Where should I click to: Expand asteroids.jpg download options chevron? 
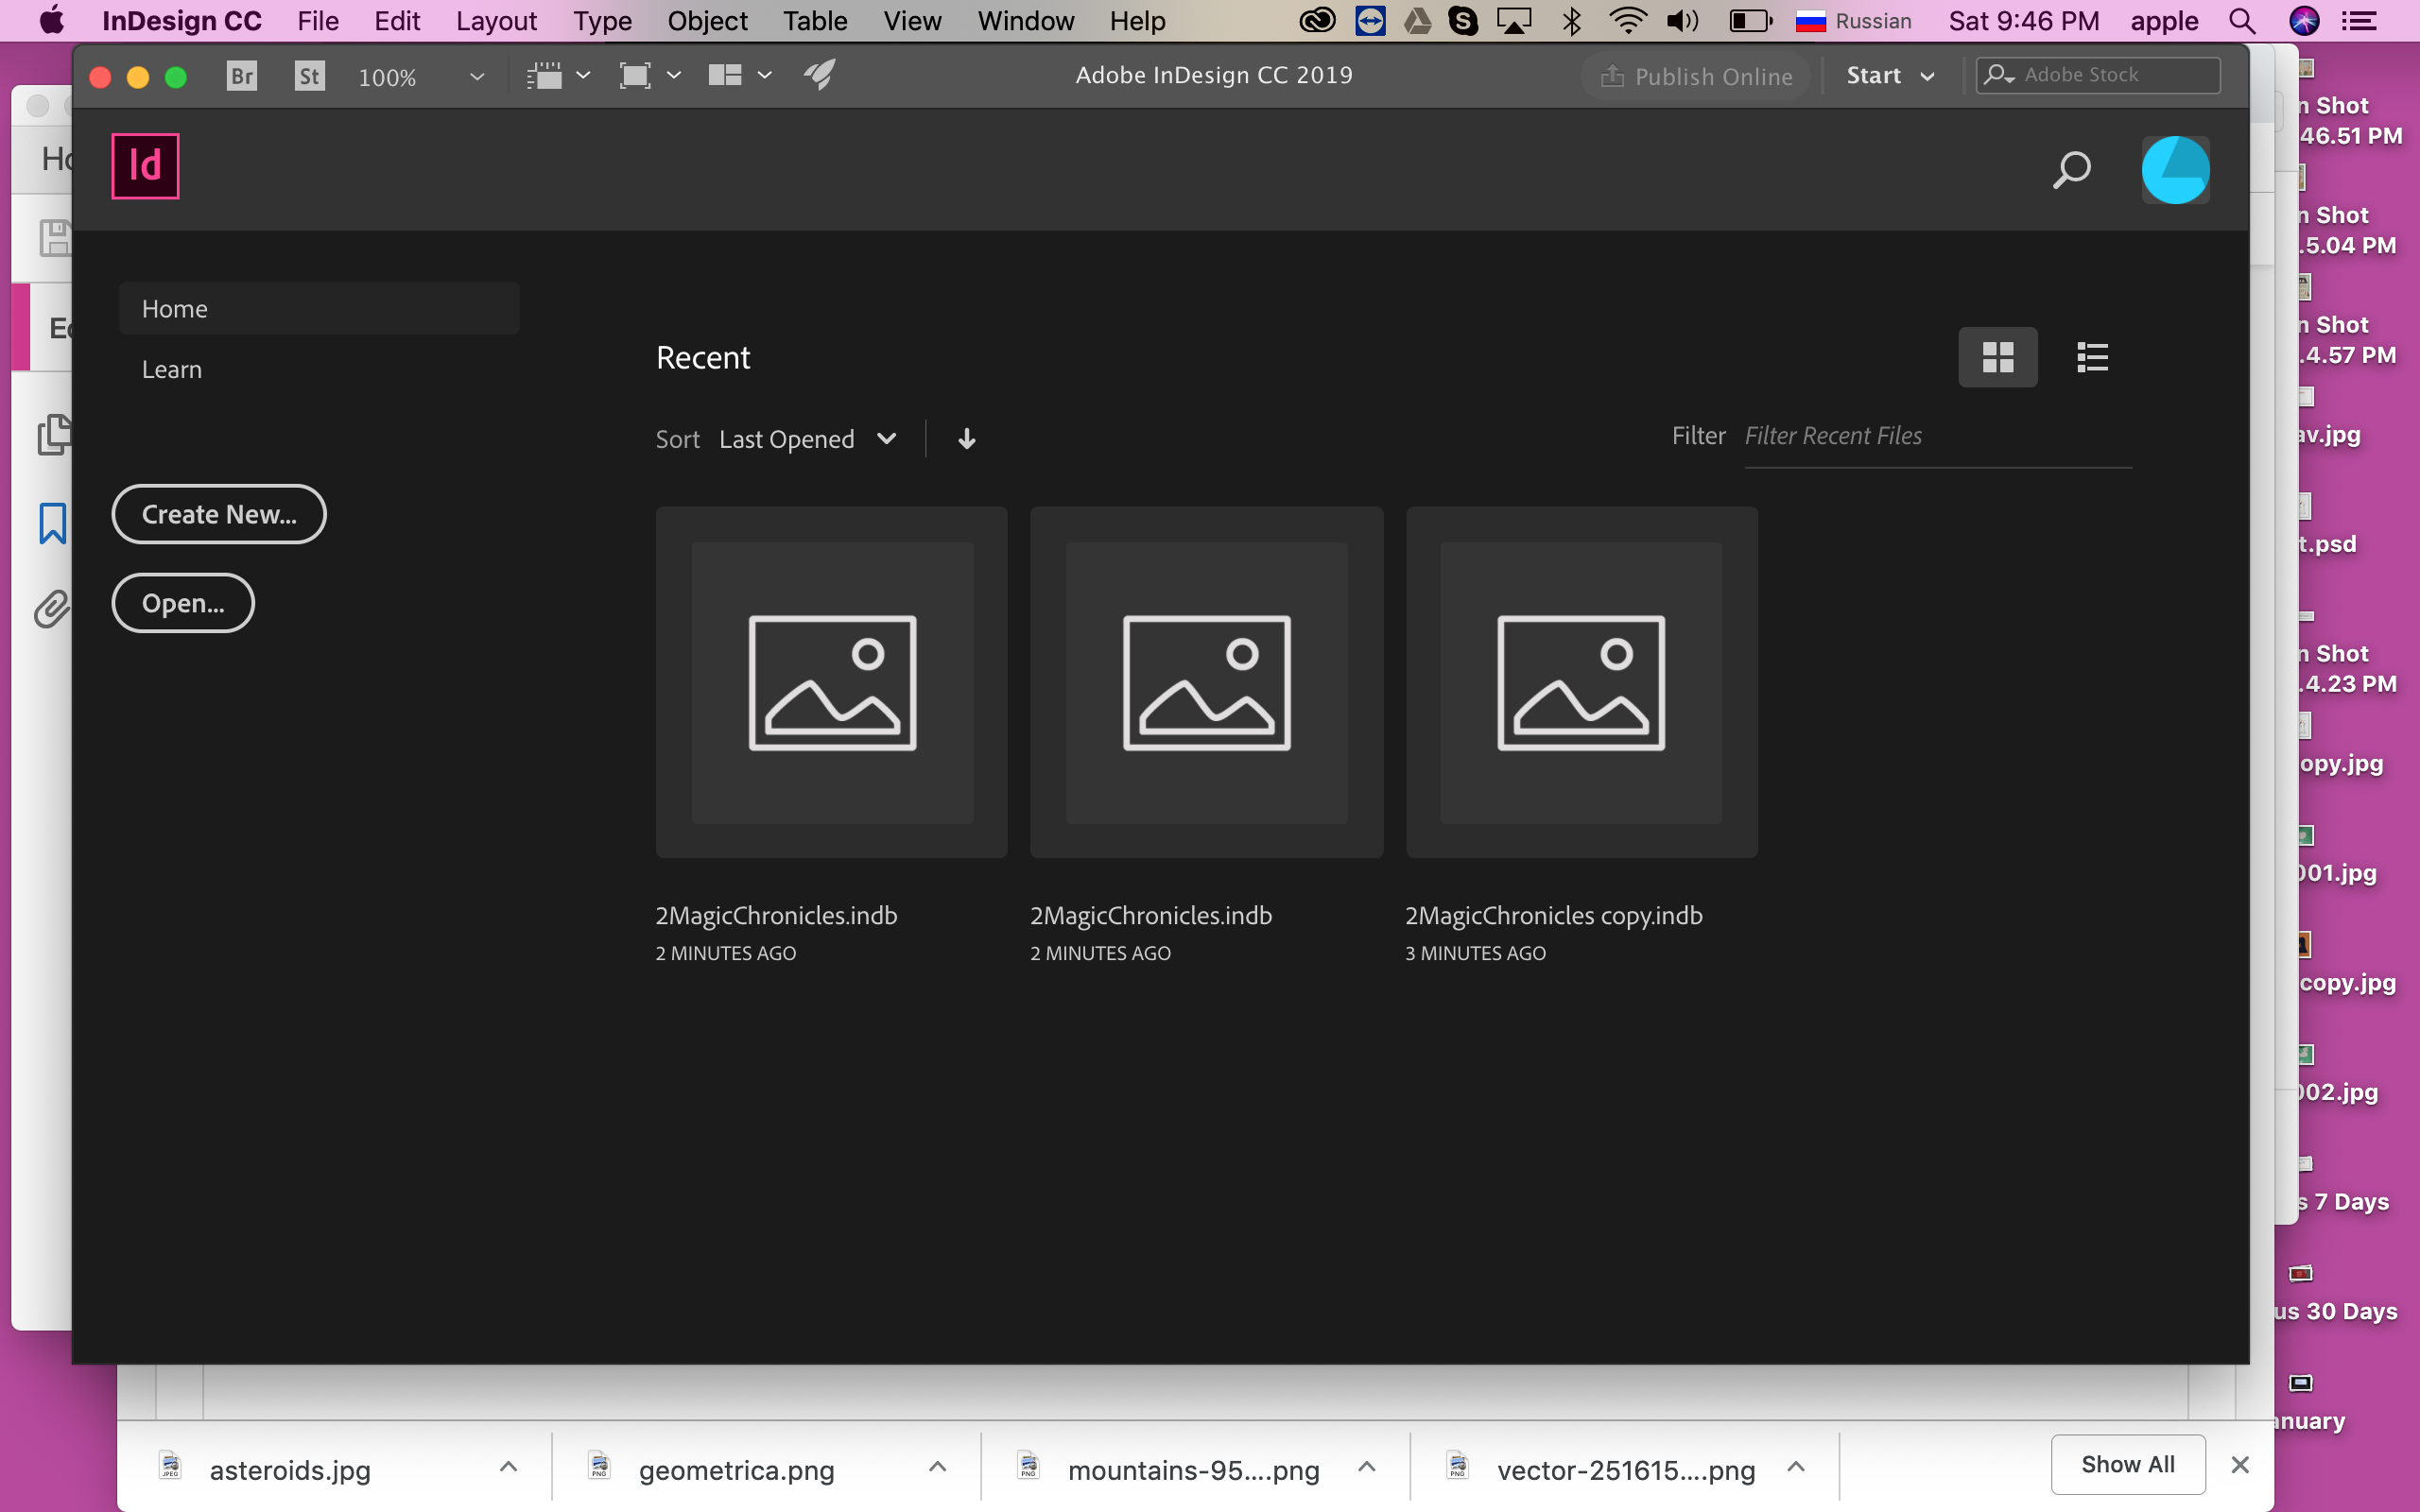click(508, 1467)
